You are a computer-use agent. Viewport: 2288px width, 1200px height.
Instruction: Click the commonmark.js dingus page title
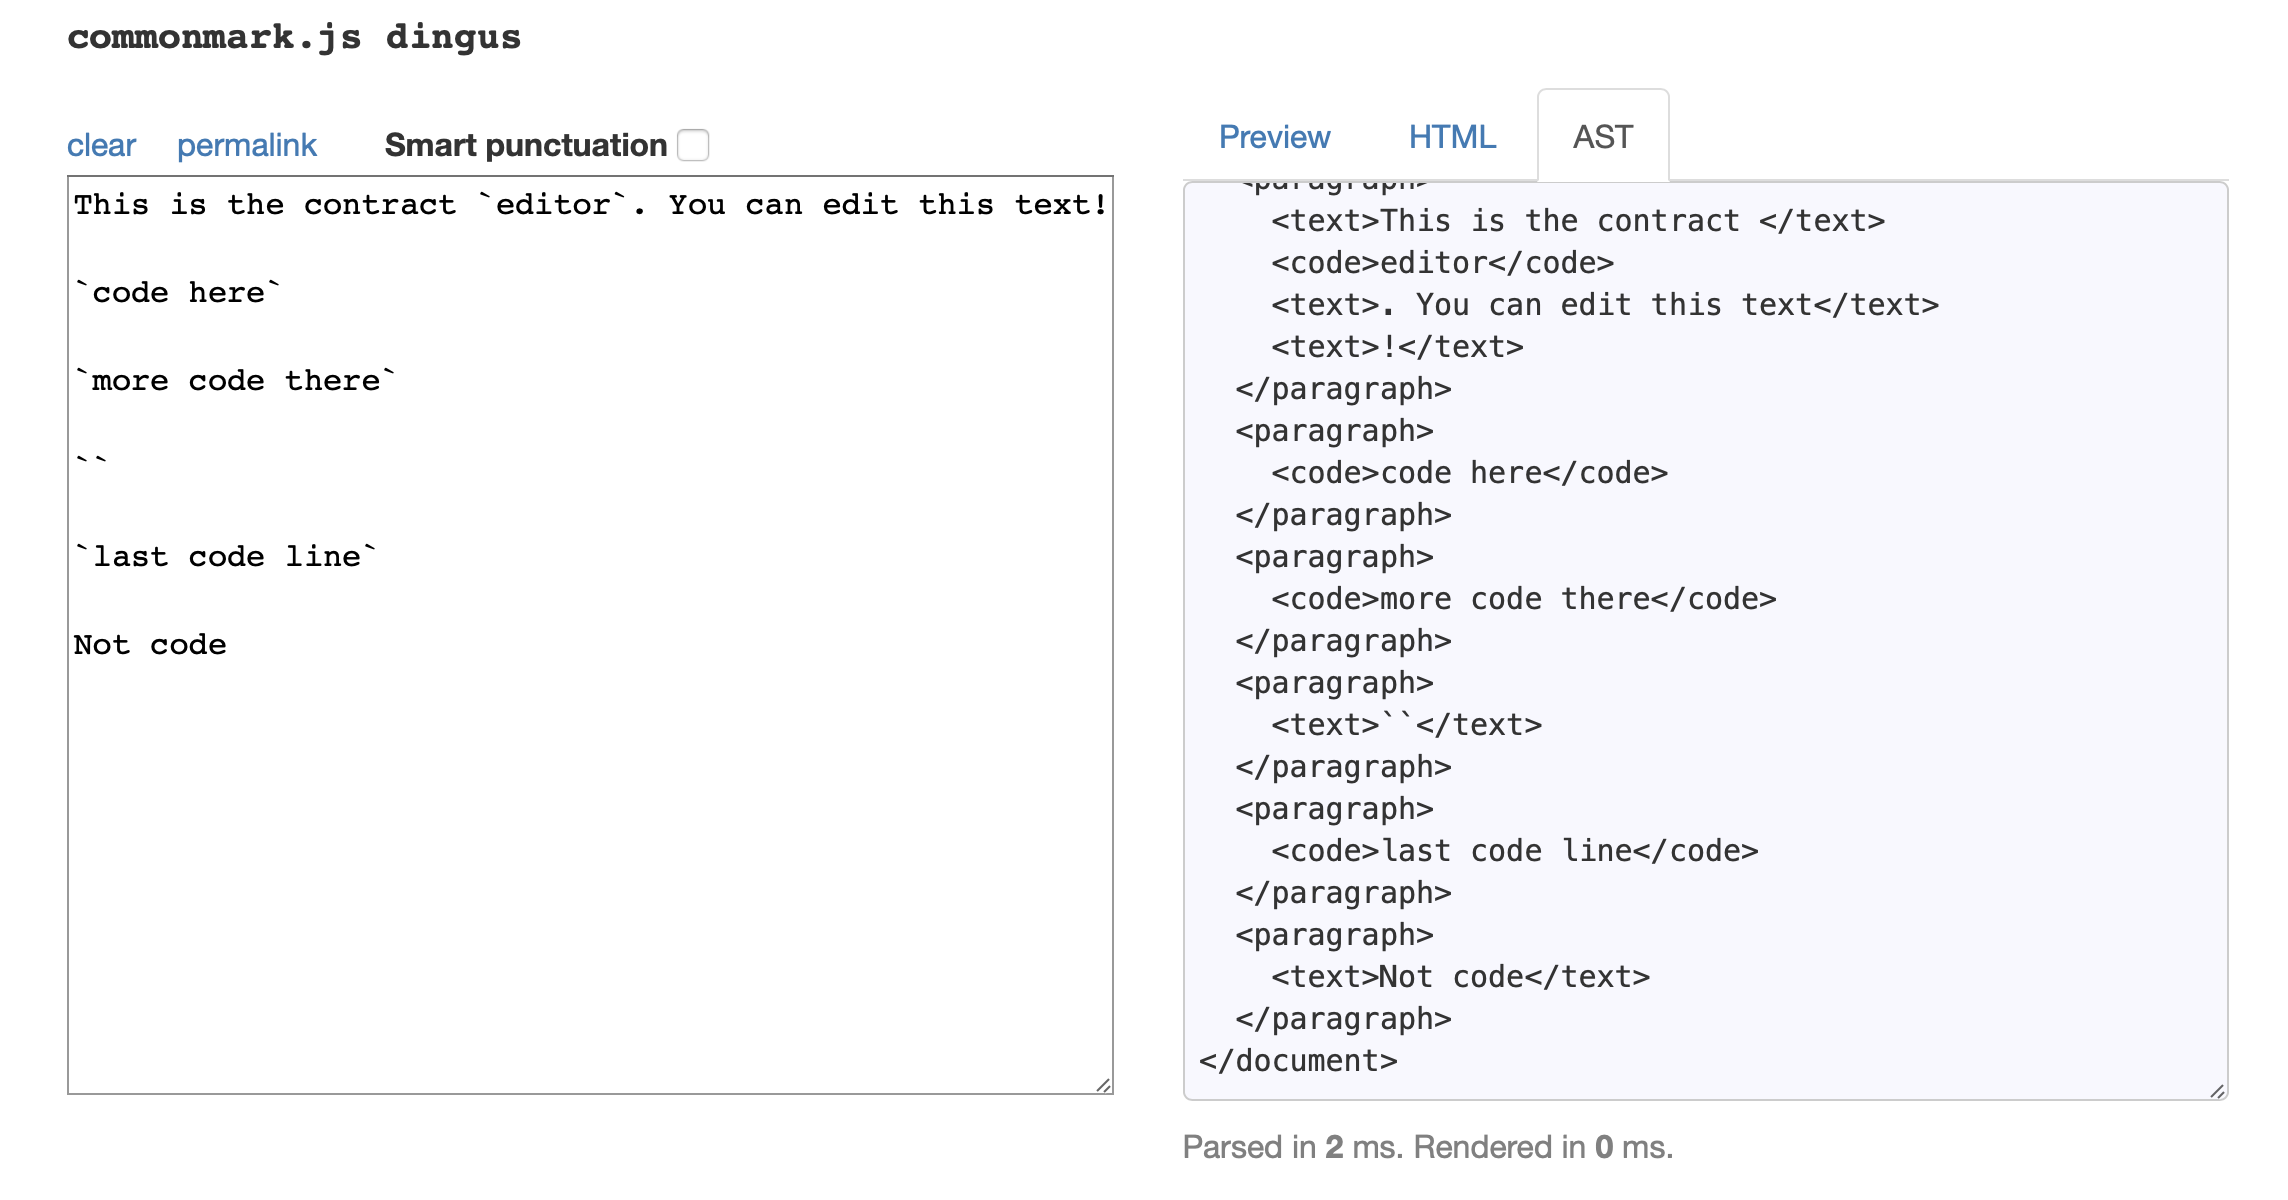pos(293,37)
